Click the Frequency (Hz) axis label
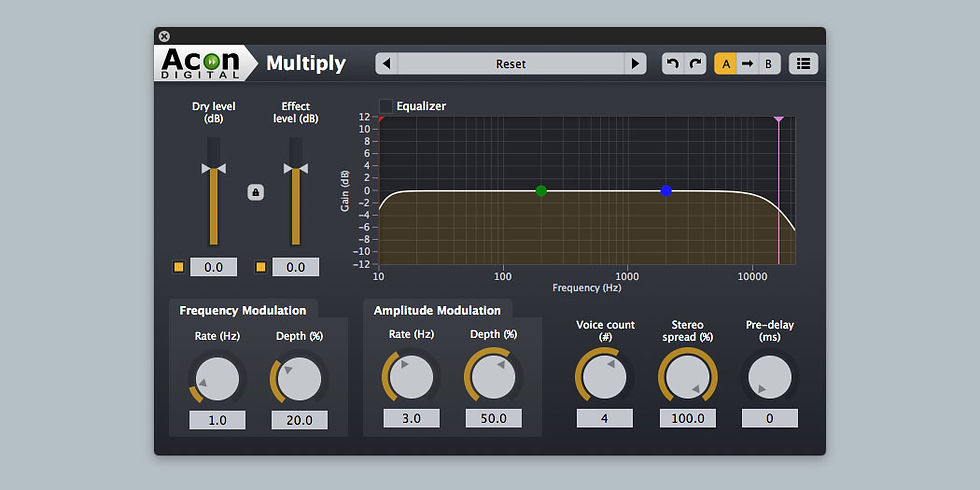980x490 pixels. [x=587, y=288]
